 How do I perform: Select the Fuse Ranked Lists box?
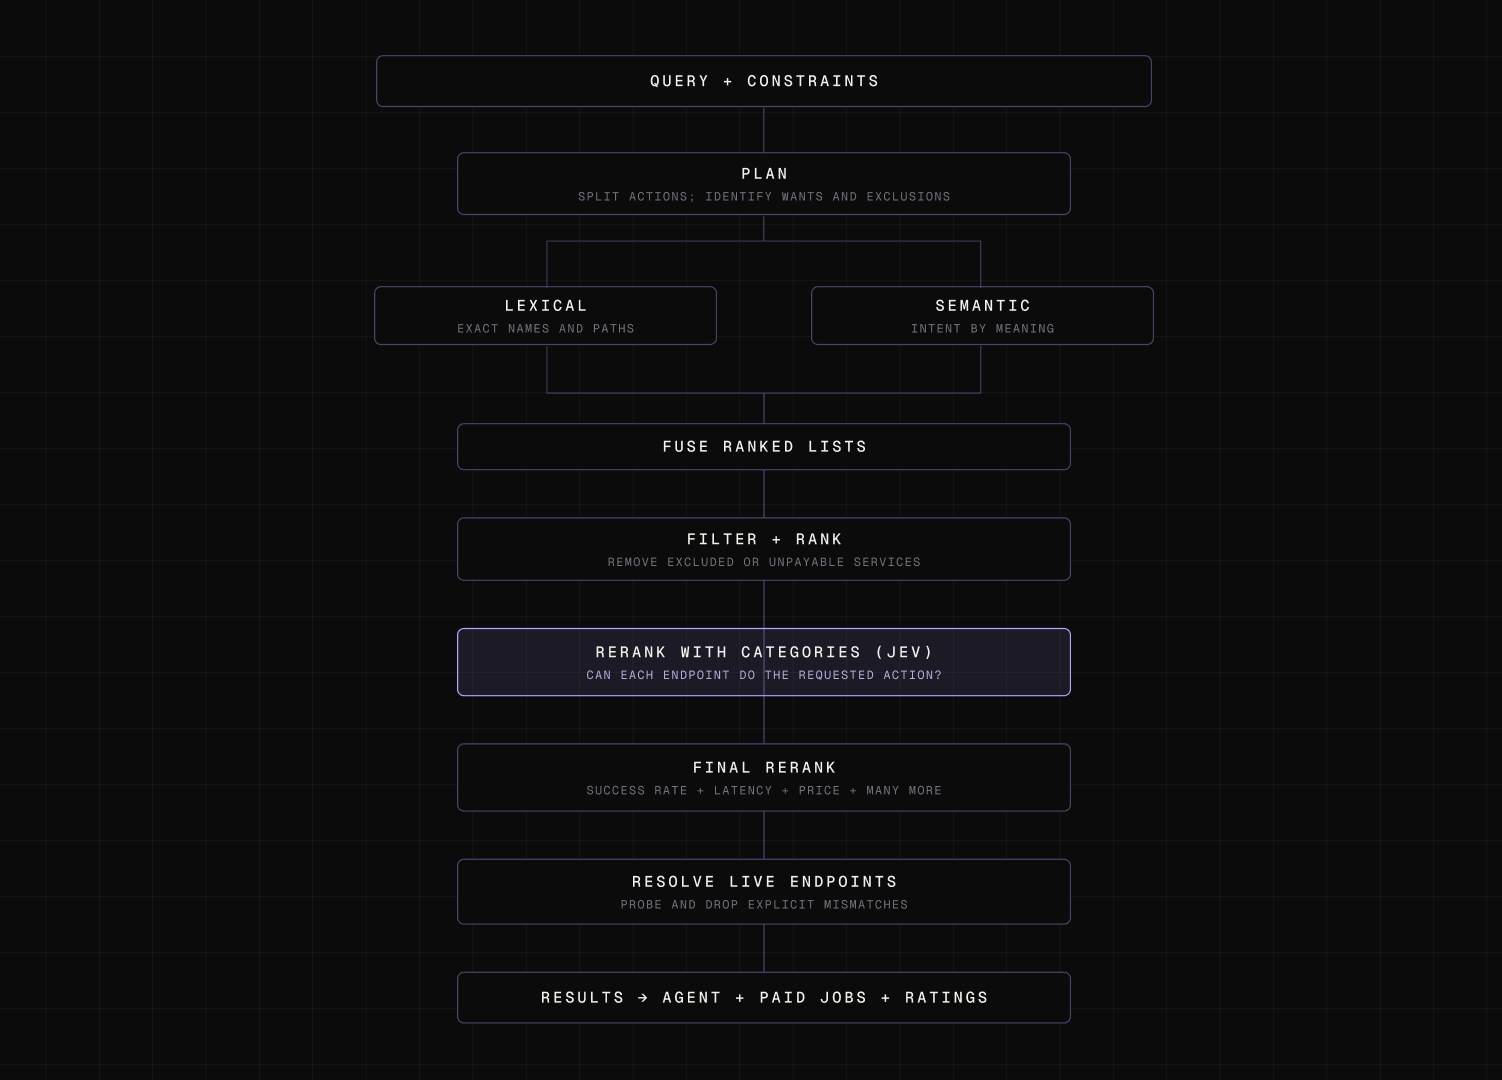point(763,447)
